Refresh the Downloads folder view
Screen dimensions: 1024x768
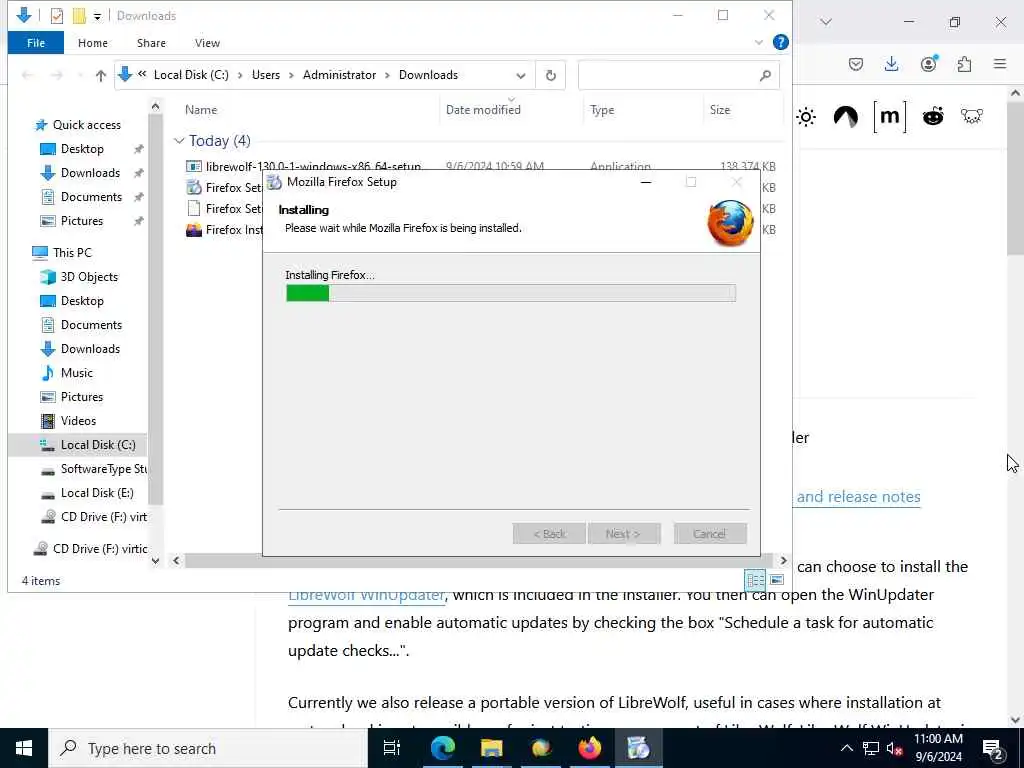point(551,76)
